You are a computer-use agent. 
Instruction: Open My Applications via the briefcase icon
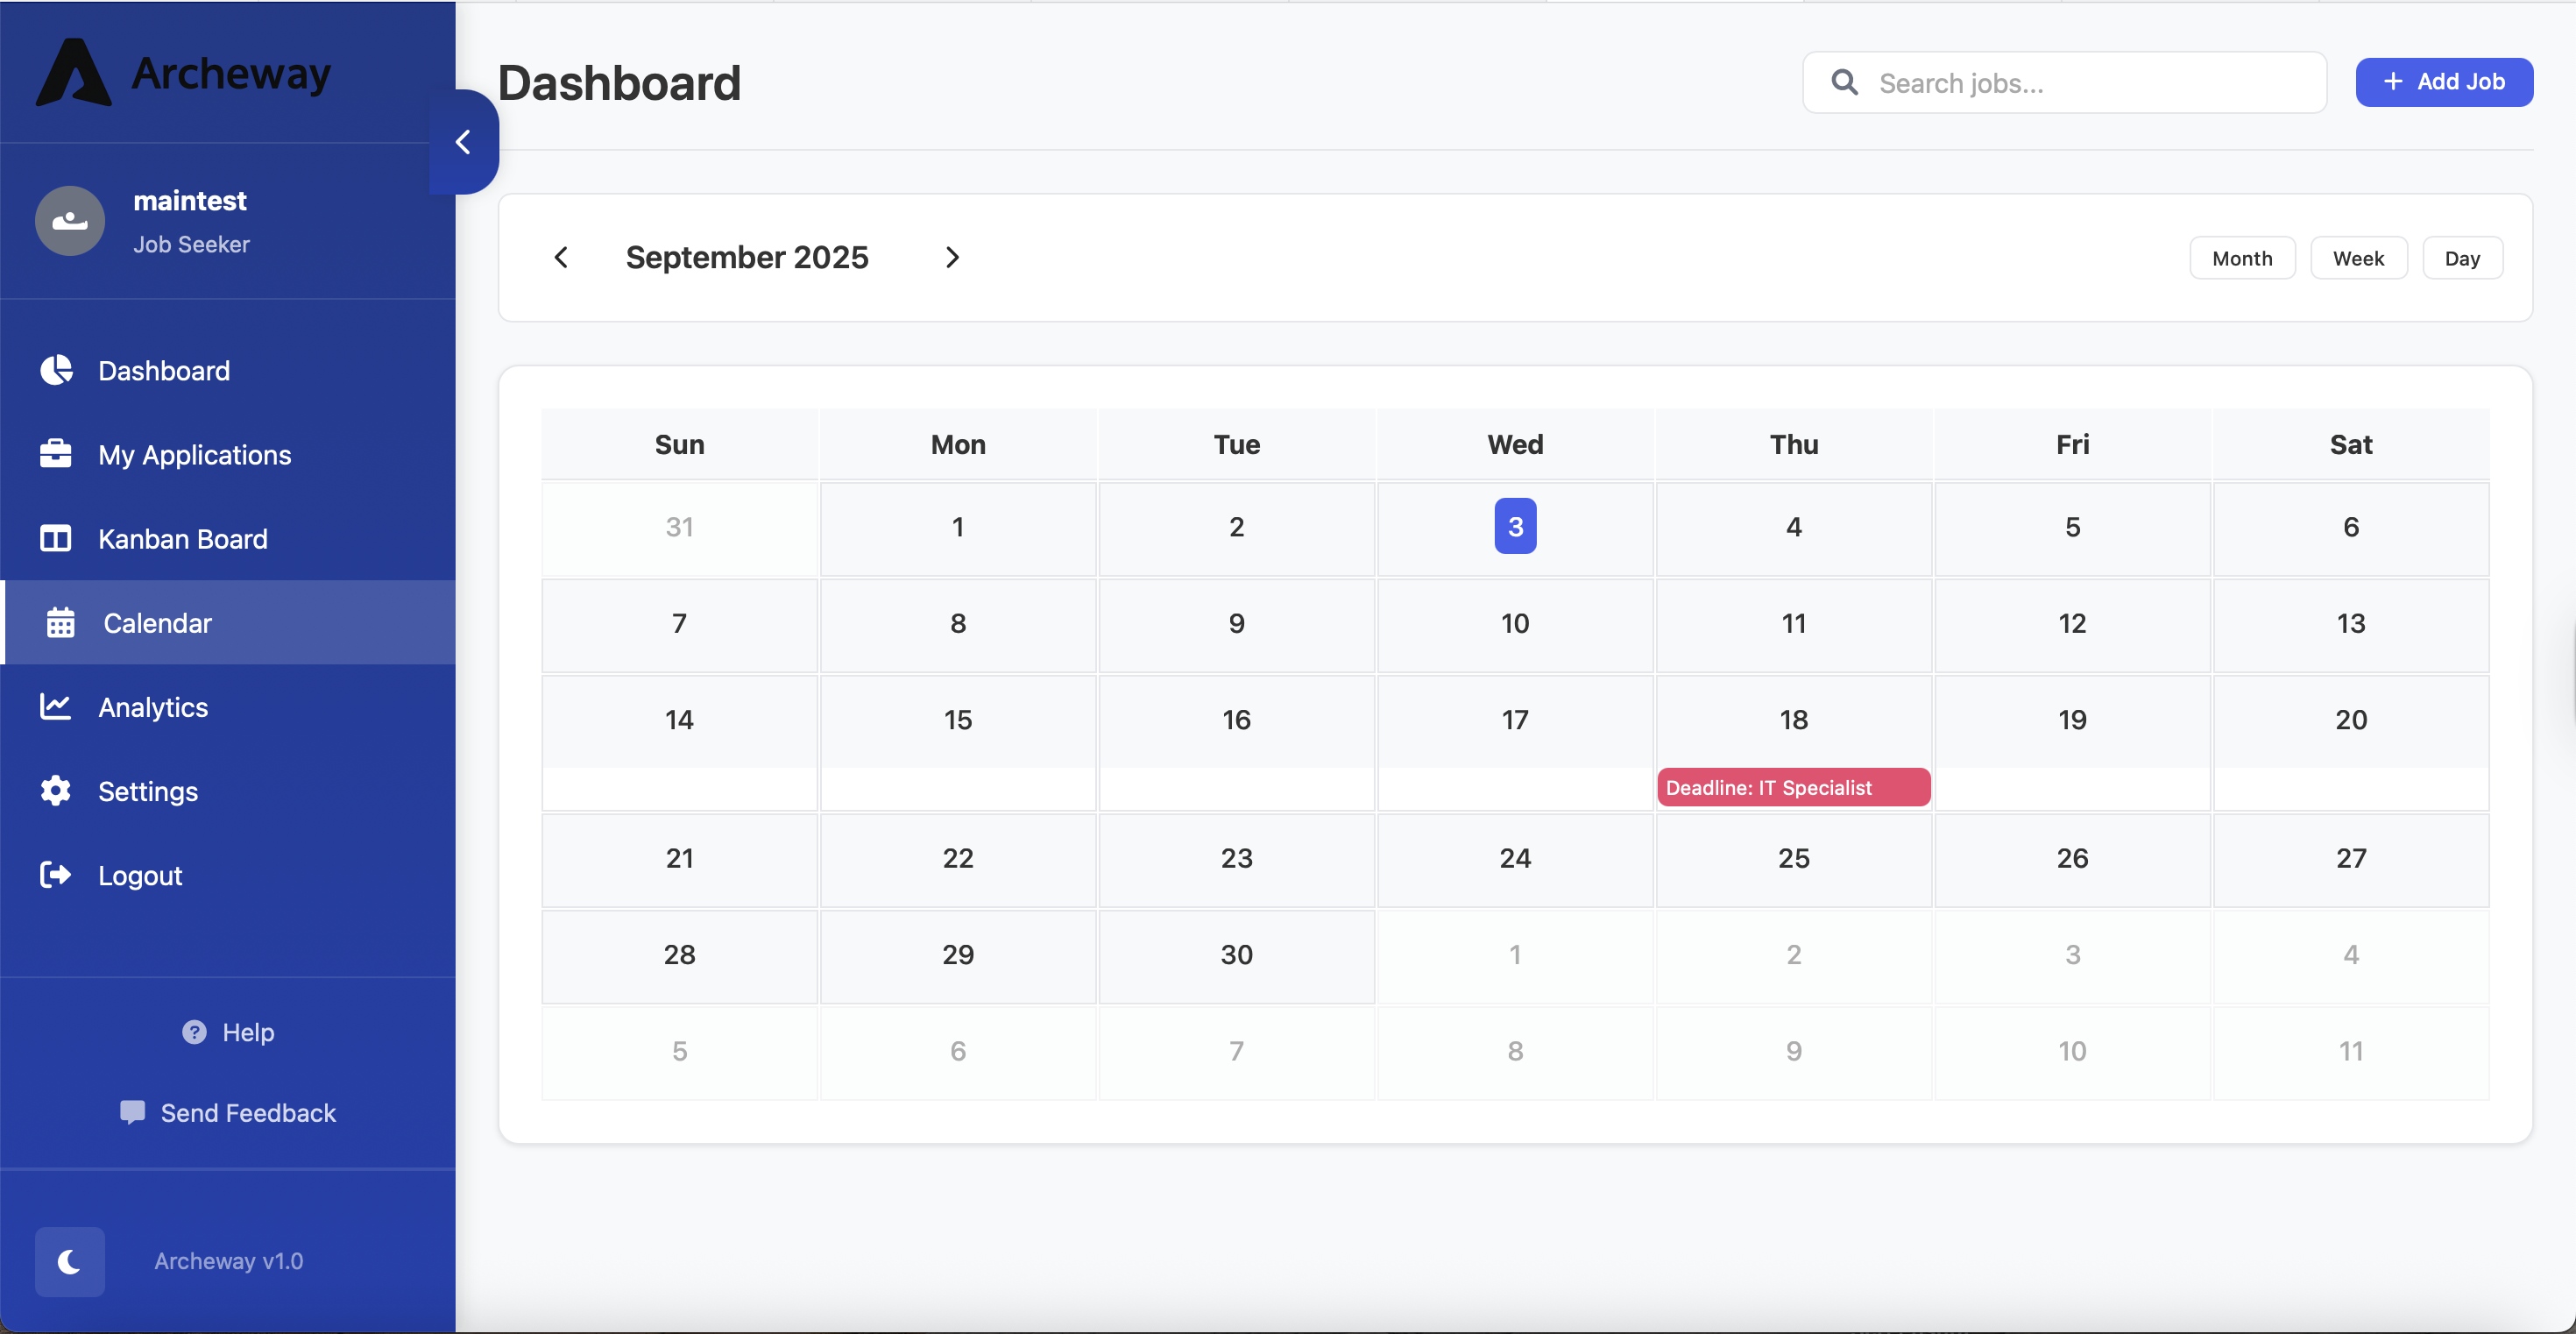coord(55,454)
